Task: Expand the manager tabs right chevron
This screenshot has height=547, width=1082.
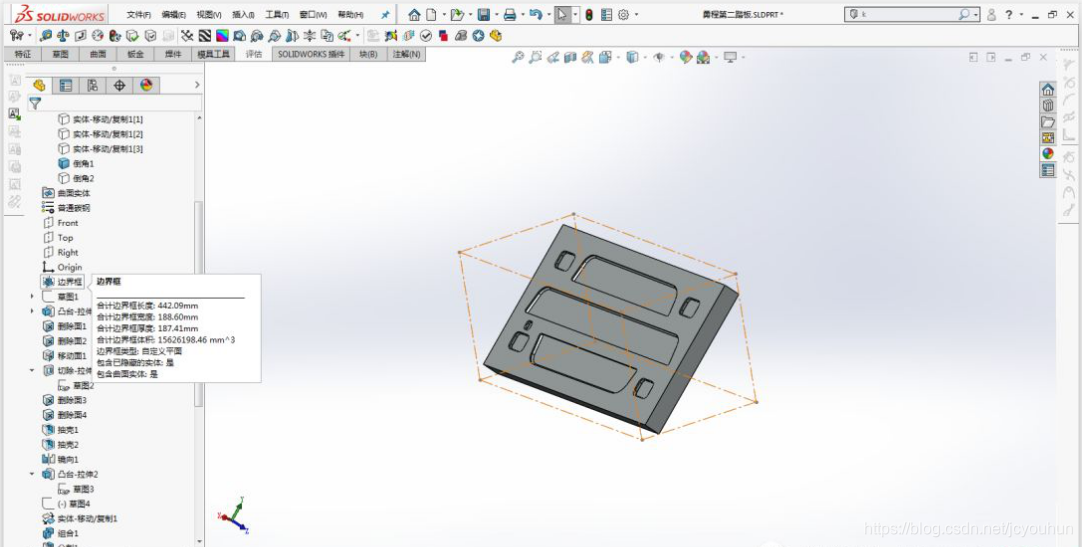Action: tap(197, 85)
